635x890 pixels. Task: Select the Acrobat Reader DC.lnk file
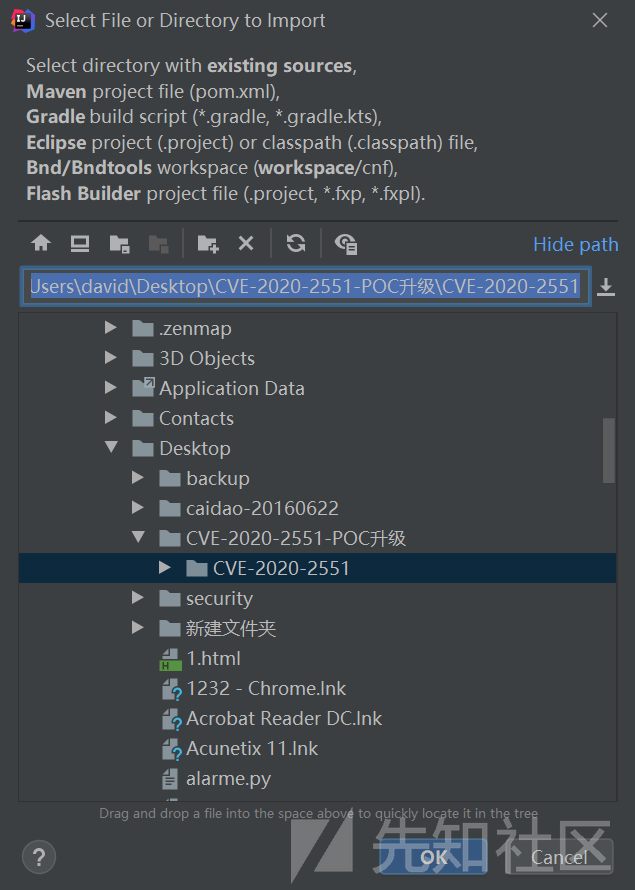[x=284, y=719]
